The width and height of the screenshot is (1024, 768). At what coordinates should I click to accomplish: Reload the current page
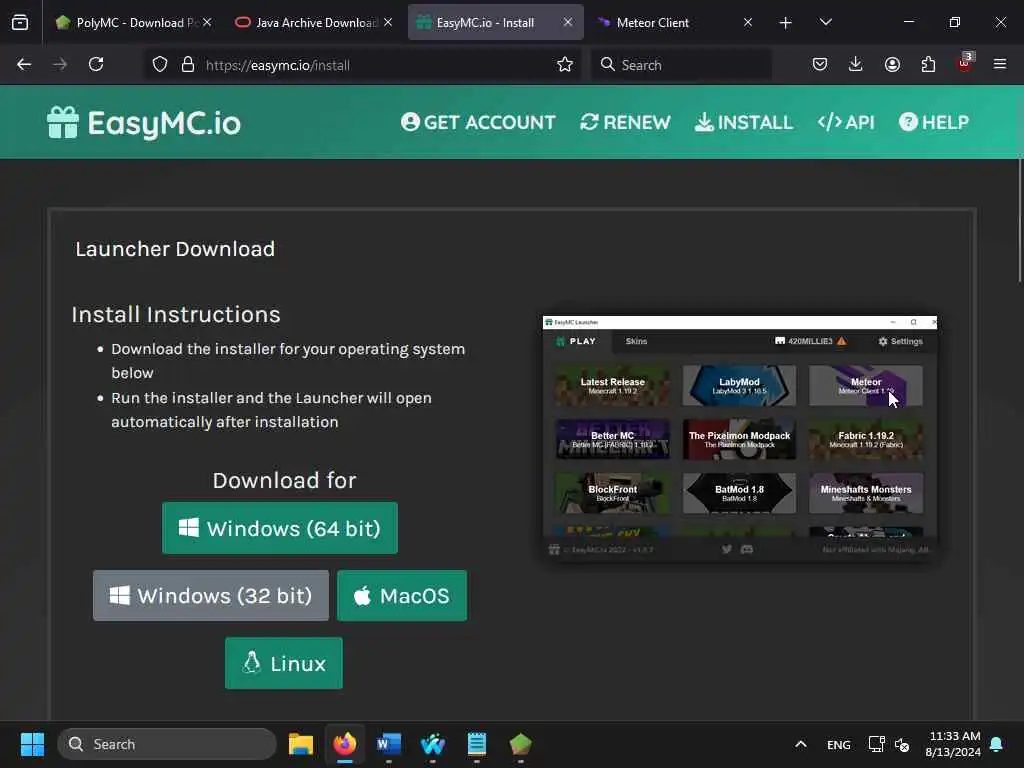point(96,65)
